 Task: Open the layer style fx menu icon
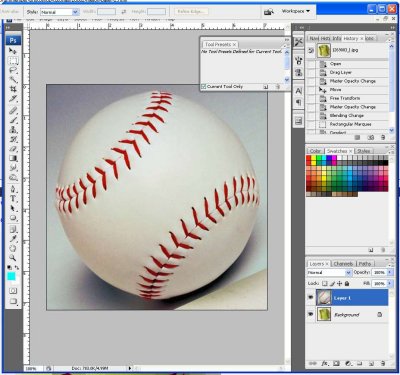(324, 364)
